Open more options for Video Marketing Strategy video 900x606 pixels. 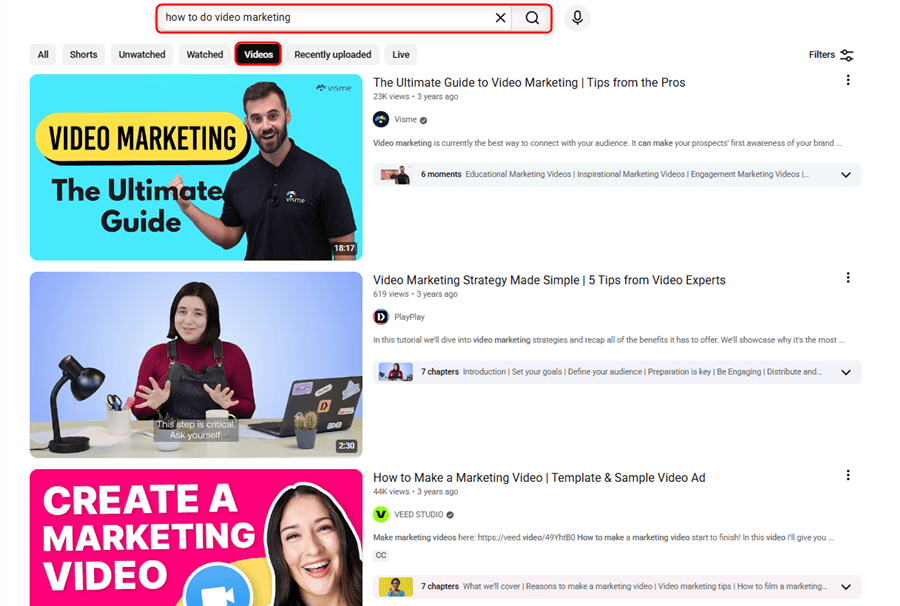[848, 278]
